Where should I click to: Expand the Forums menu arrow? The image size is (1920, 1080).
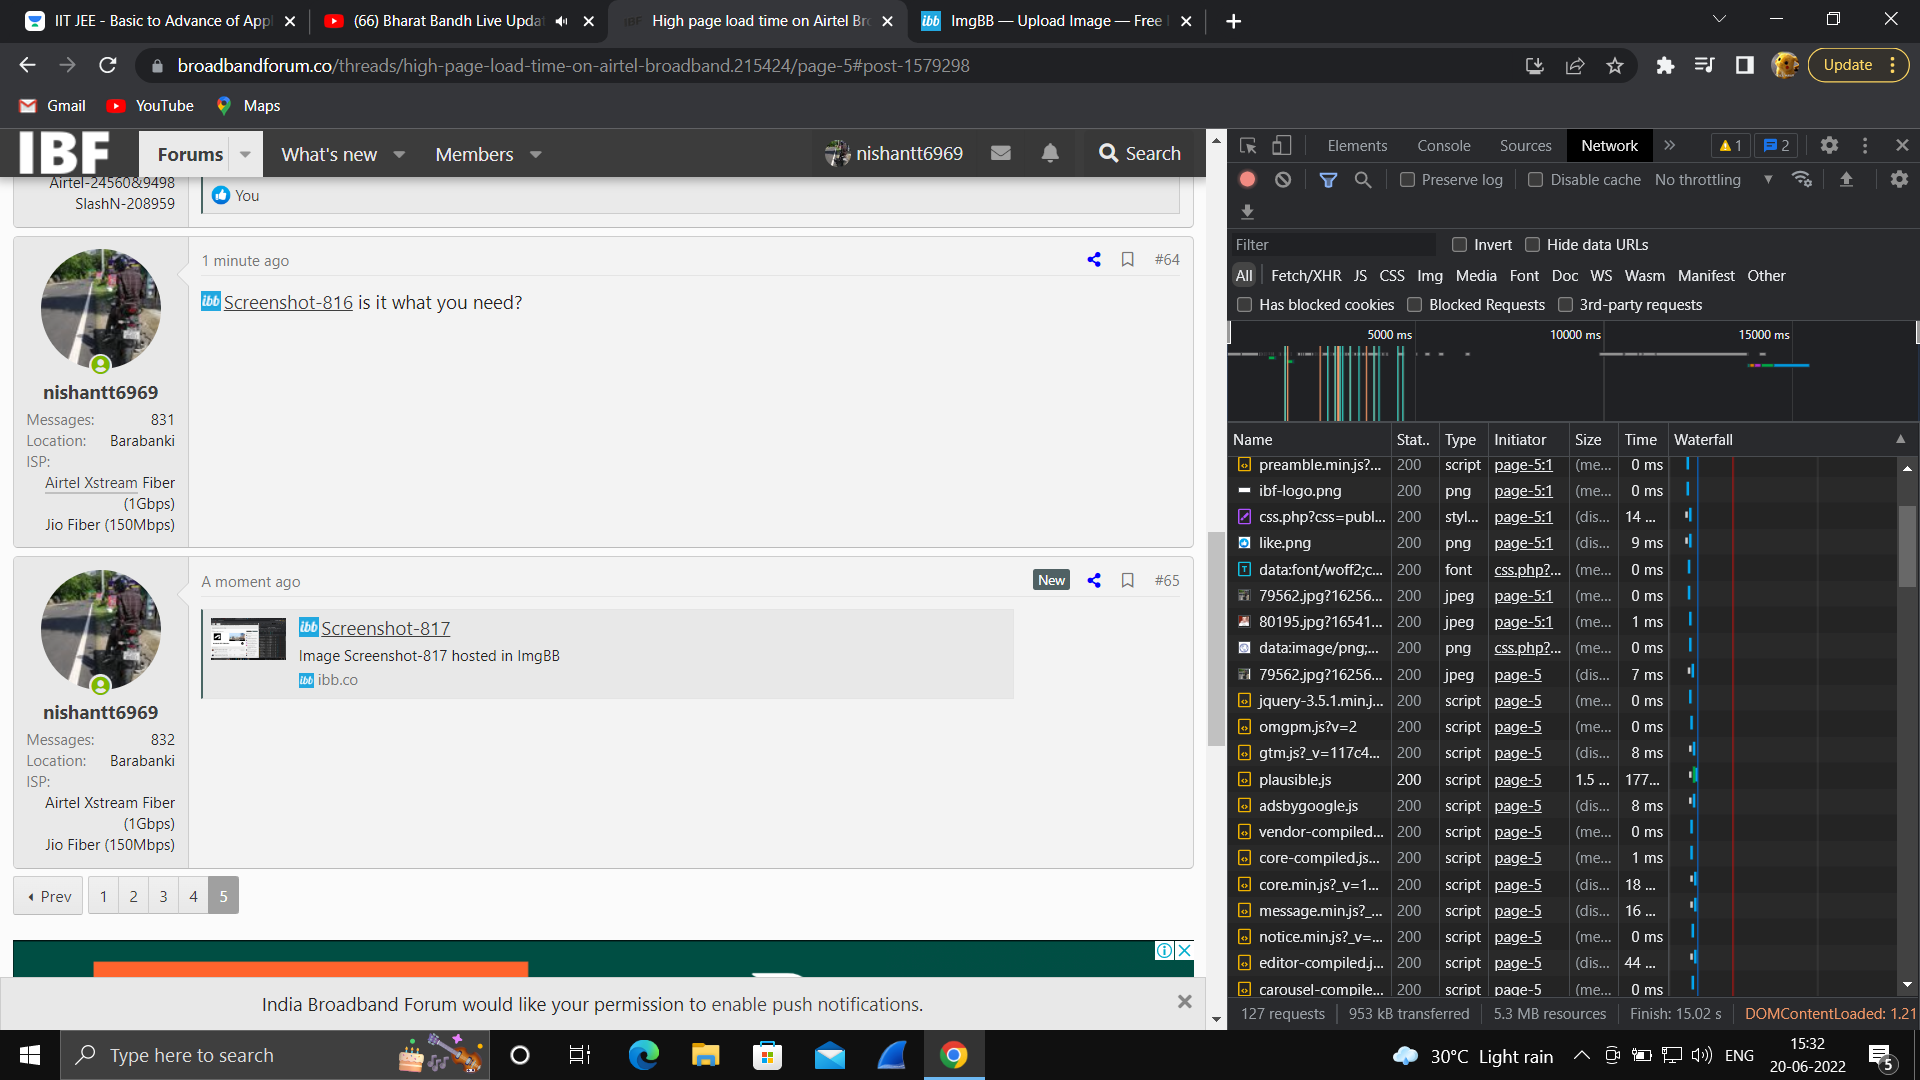tap(245, 154)
